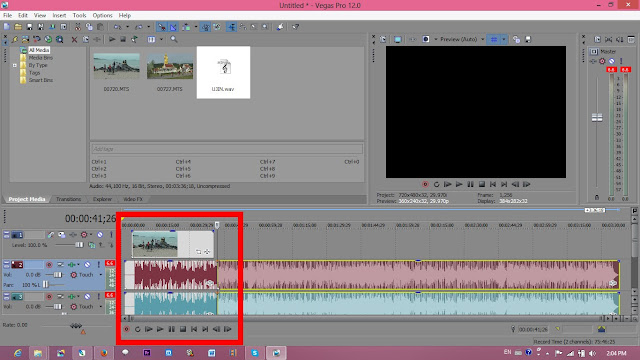Image resolution: width=640 pixels, height=360 pixels.
Task: Click the Cut scissors icon
Action: coord(78,27)
